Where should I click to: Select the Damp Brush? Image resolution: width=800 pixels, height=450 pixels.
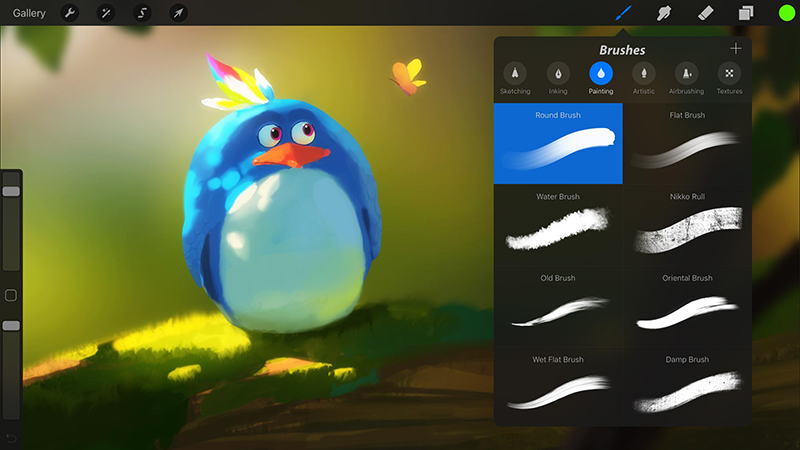(x=687, y=387)
